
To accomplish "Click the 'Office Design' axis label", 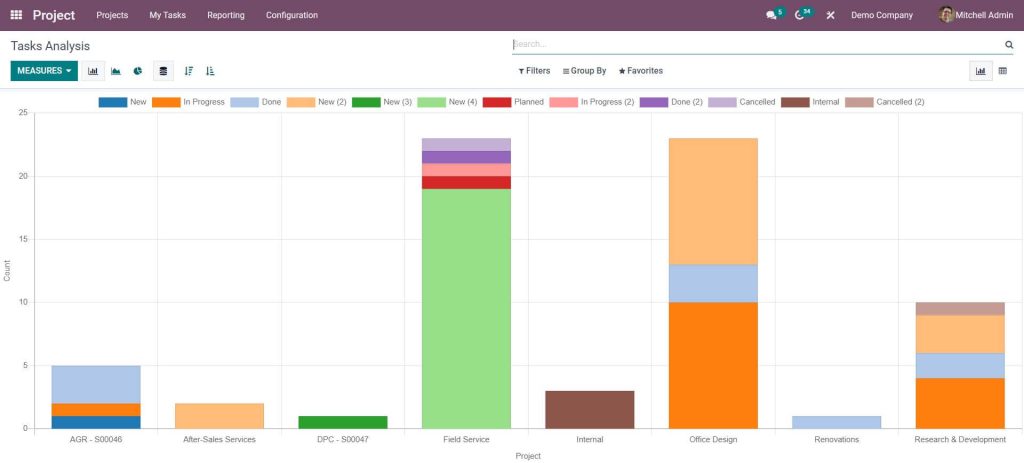I will 713,439.
